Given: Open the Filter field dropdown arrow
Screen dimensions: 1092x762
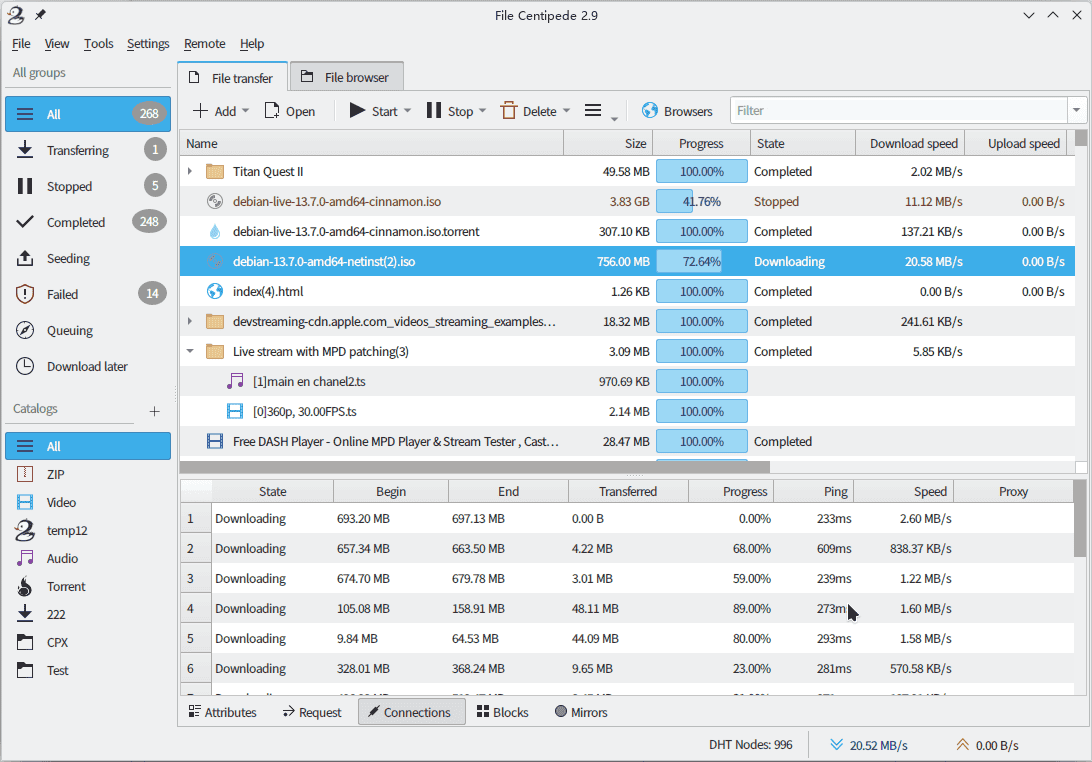Looking at the screenshot, I should (1077, 110).
